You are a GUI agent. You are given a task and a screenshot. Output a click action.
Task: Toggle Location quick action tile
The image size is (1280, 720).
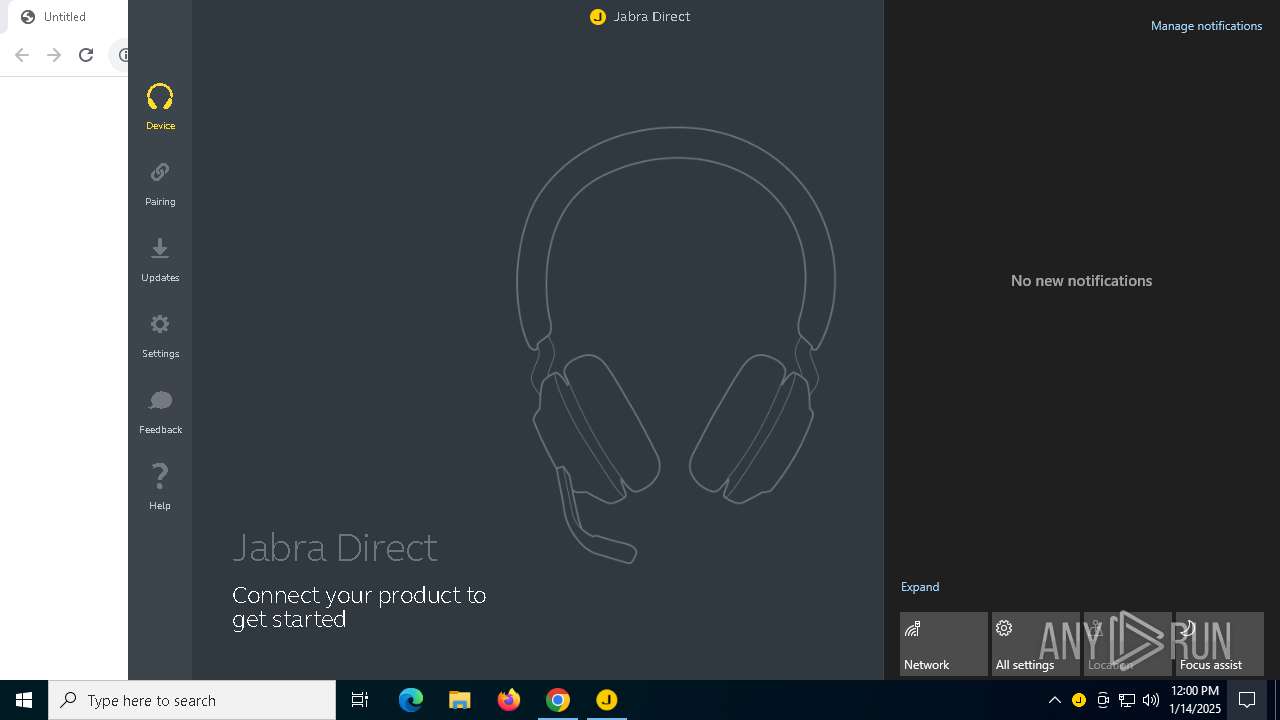1127,643
